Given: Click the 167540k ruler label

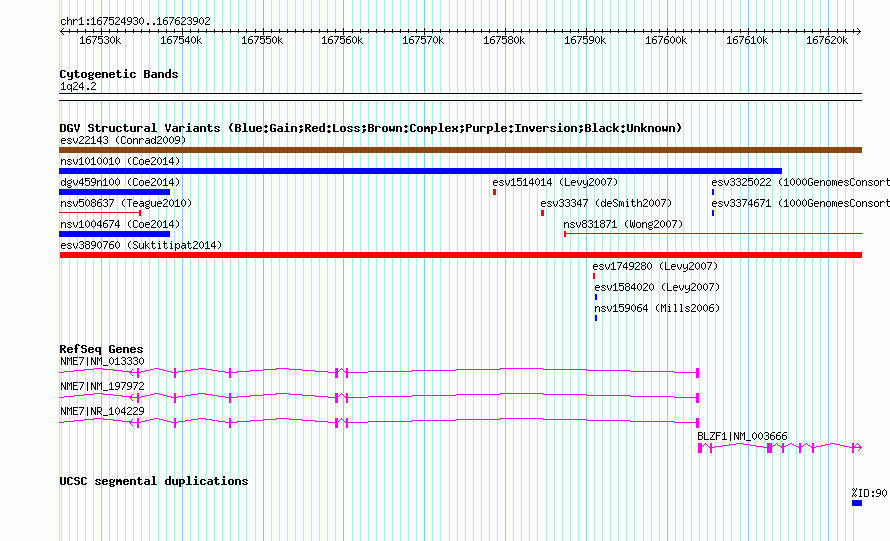Looking at the screenshot, I should click(181, 40).
